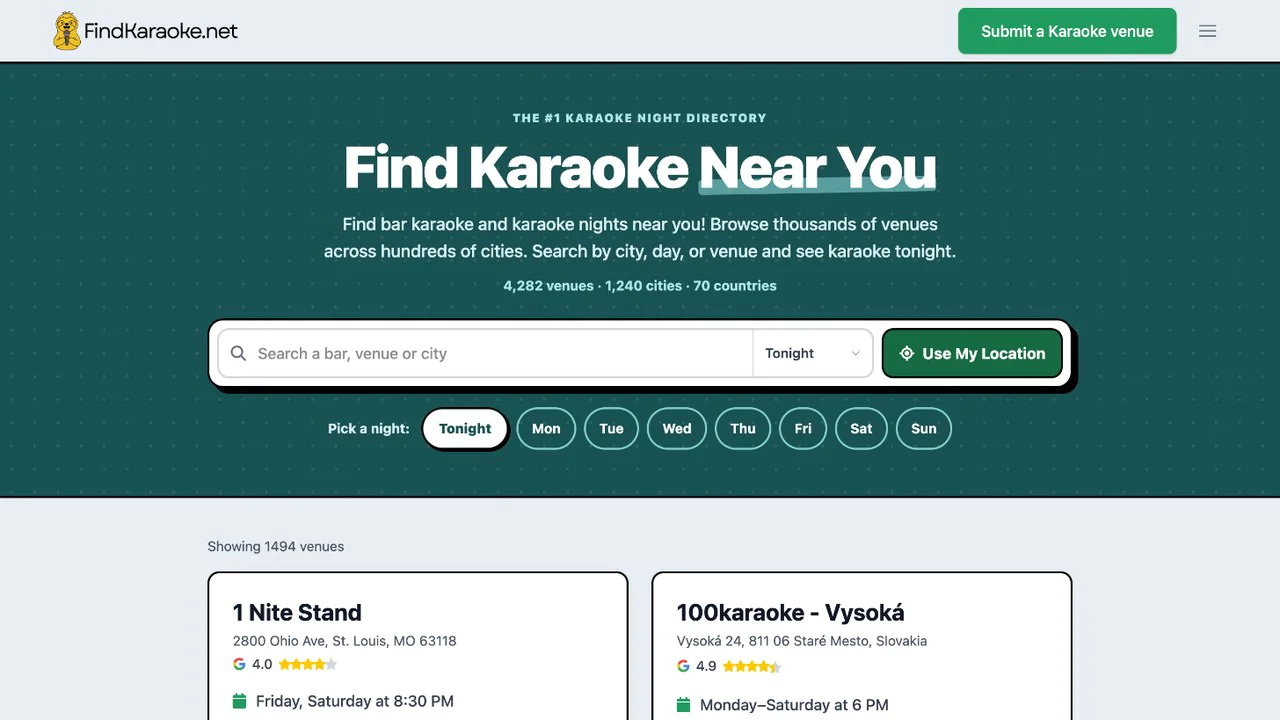Click 1 Nite Stand star rating
This screenshot has height=720, width=1280.
coord(307,664)
